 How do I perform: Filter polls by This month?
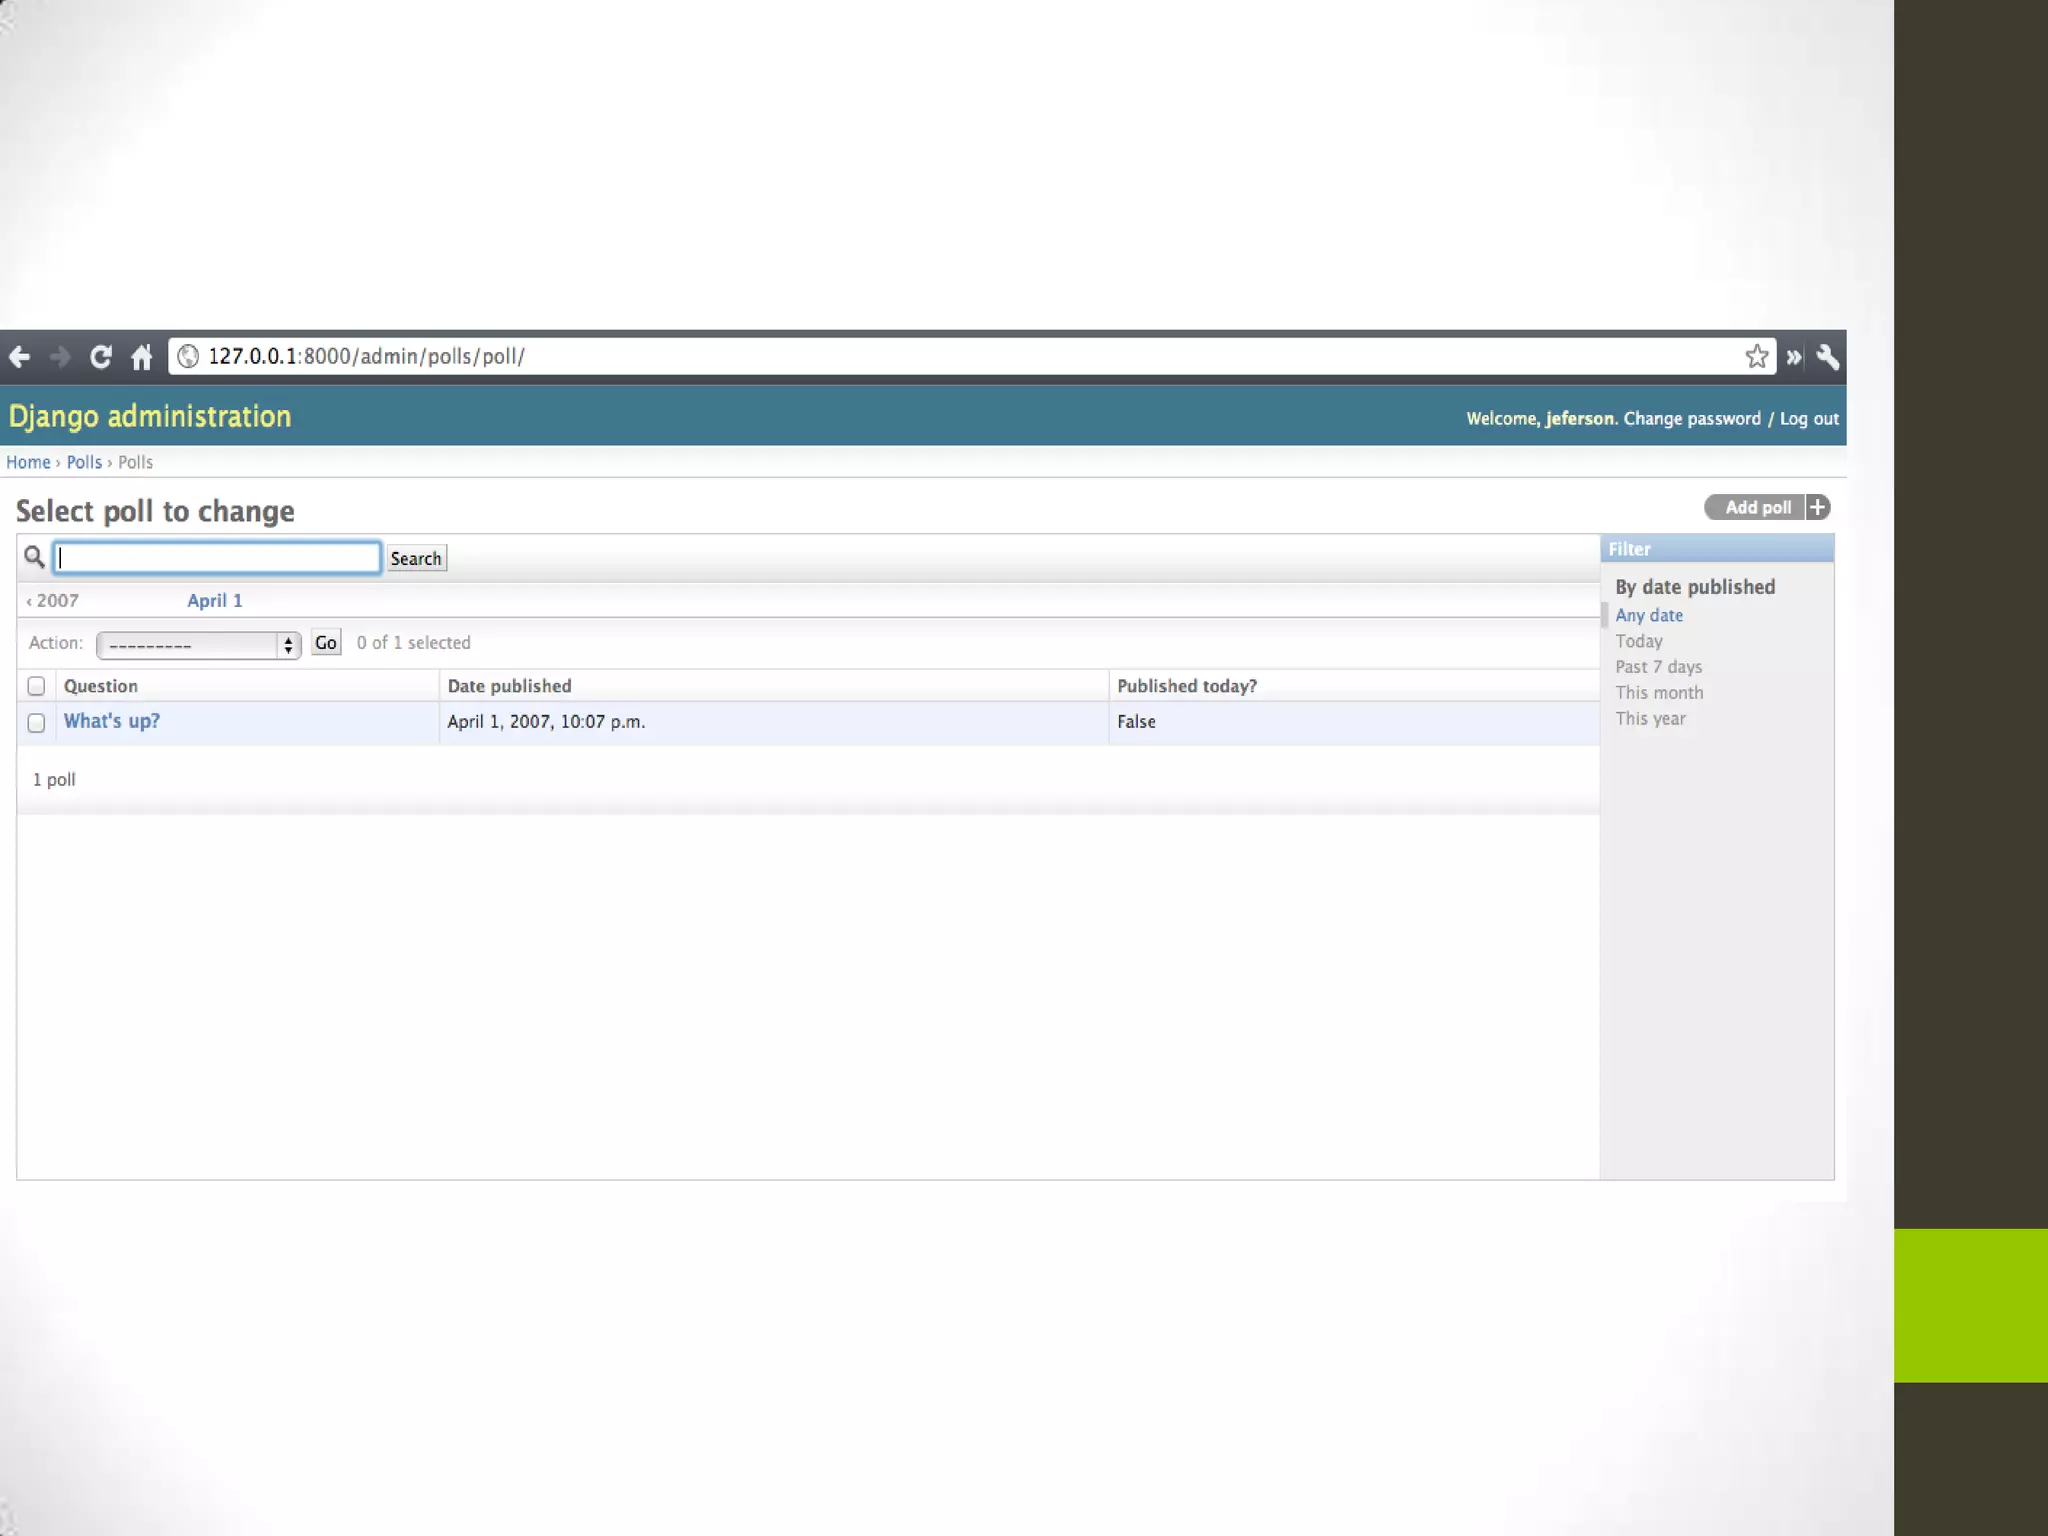[1658, 693]
